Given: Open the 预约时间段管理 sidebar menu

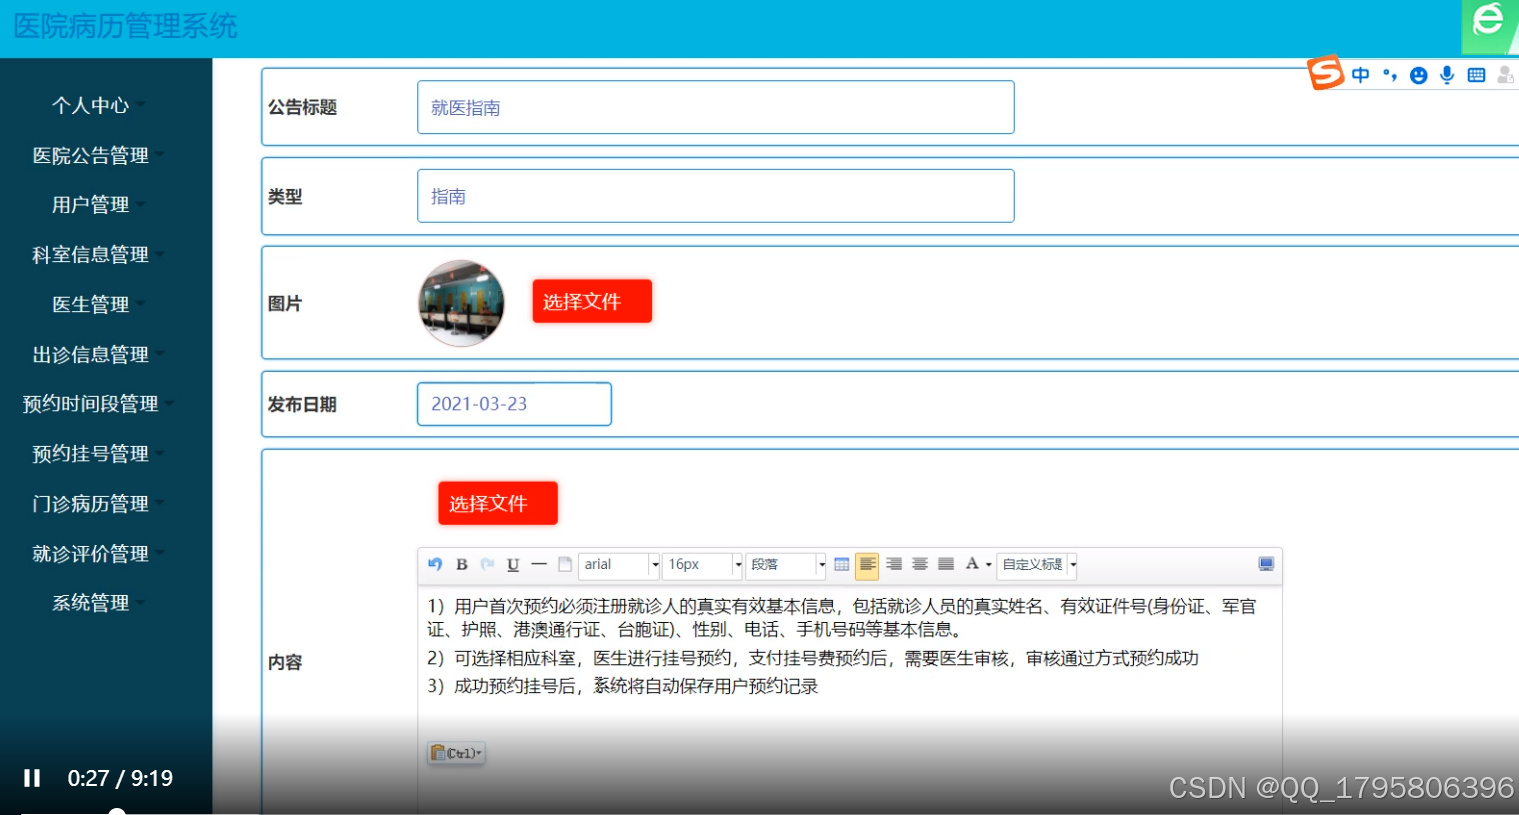Looking at the screenshot, I should 98,403.
